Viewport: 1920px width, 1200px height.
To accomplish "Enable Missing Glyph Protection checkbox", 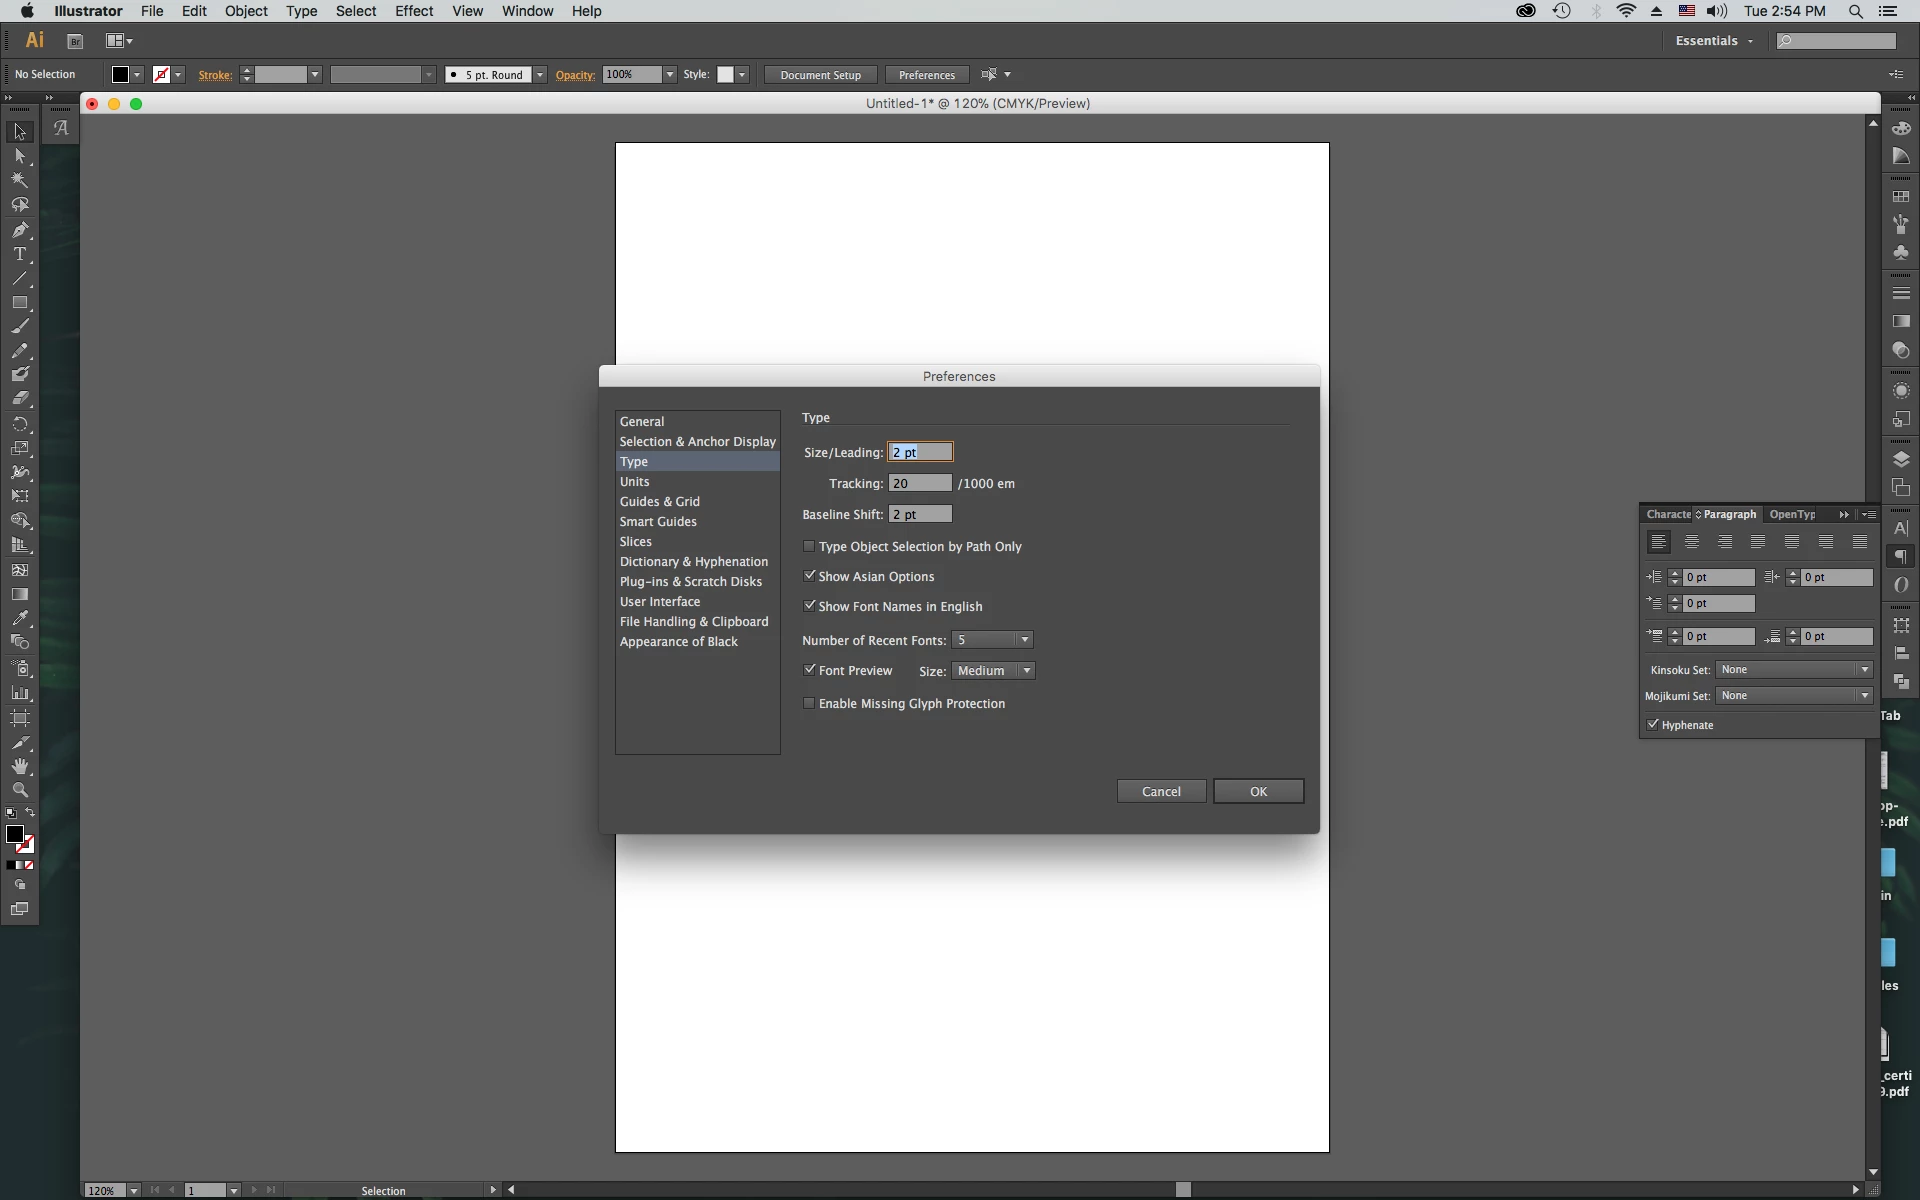I will point(809,703).
